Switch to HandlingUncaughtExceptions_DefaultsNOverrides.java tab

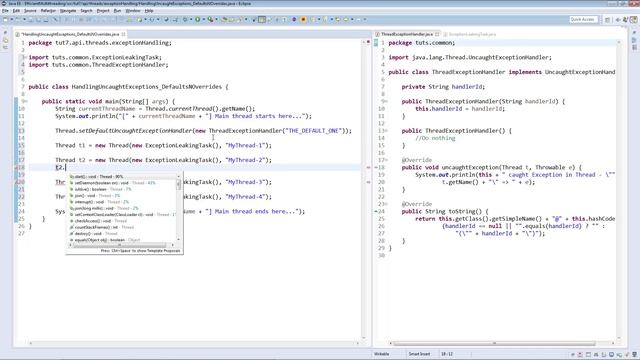pyautogui.click(x=70, y=34)
